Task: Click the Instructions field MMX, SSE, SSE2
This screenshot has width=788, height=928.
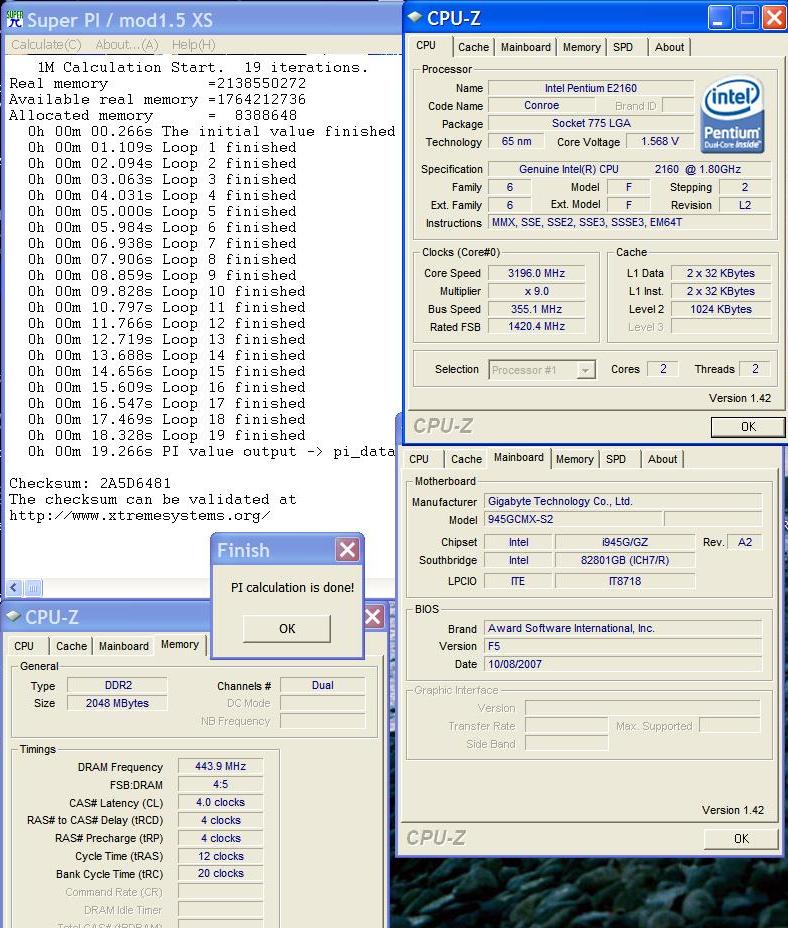Action: pos(630,223)
